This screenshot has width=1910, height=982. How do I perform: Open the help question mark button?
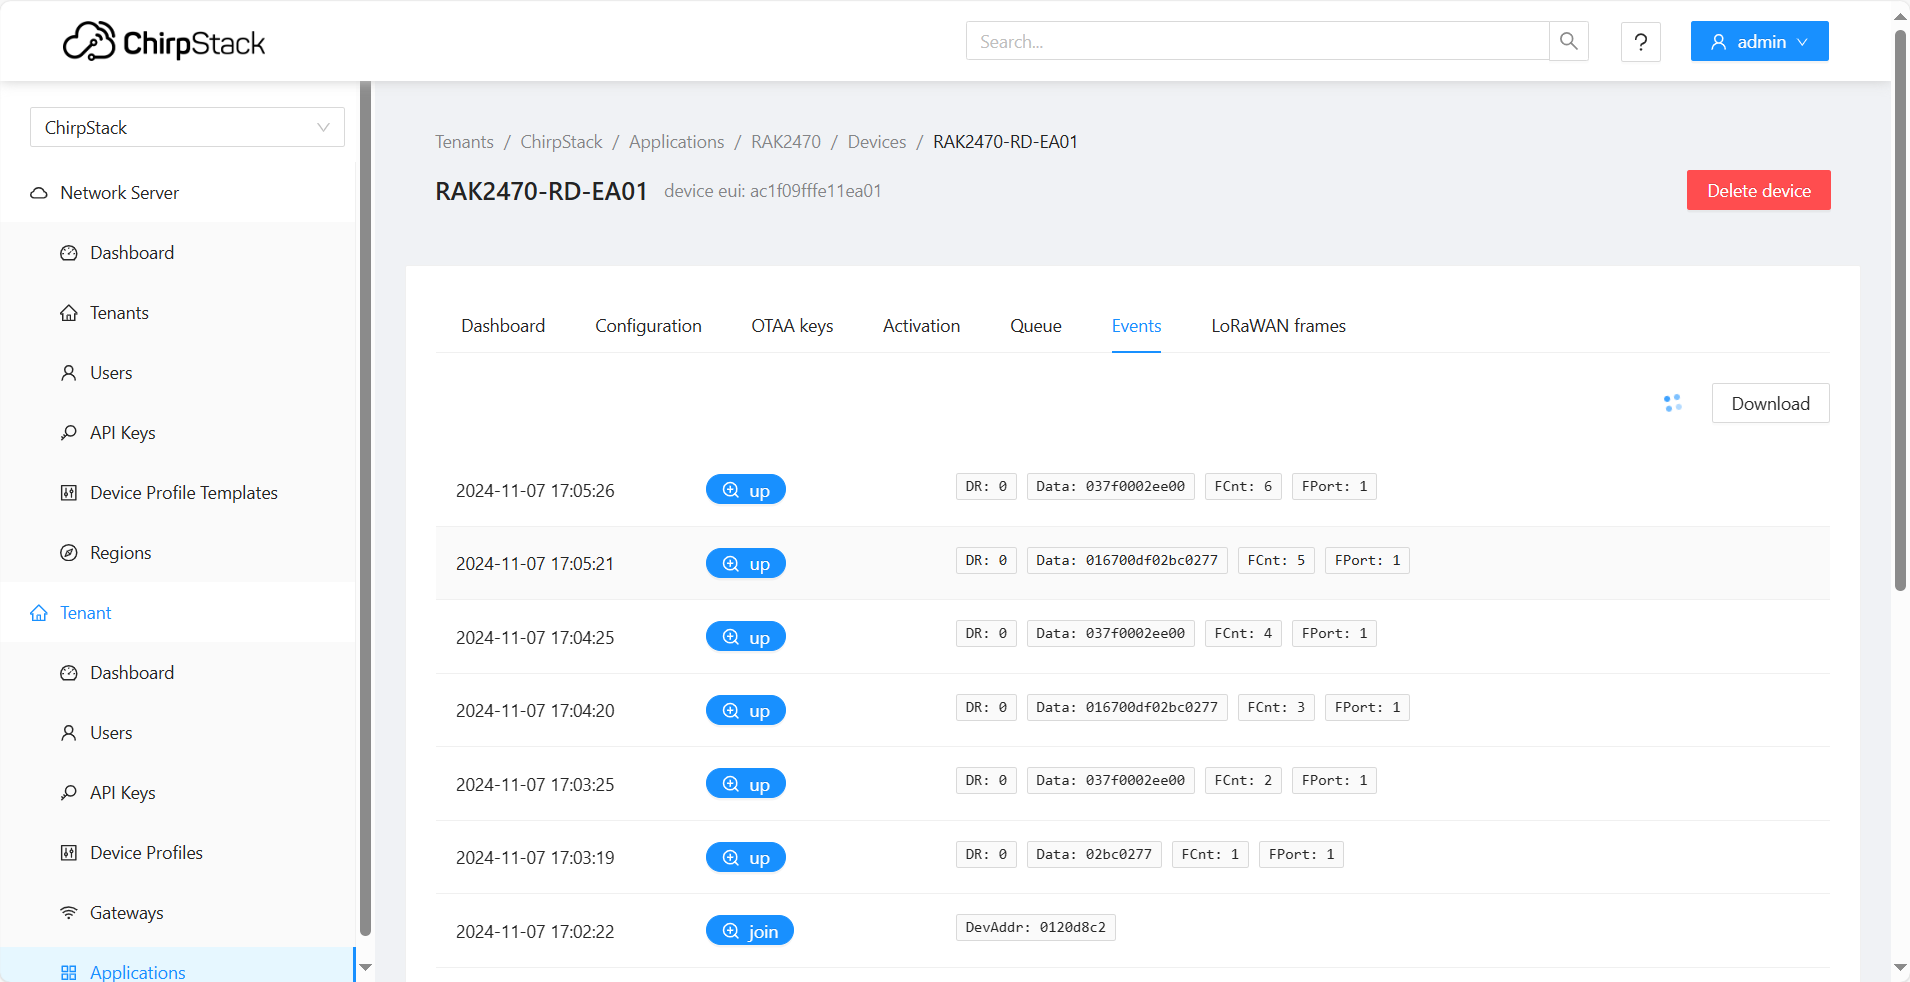(x=1641, y=42)
